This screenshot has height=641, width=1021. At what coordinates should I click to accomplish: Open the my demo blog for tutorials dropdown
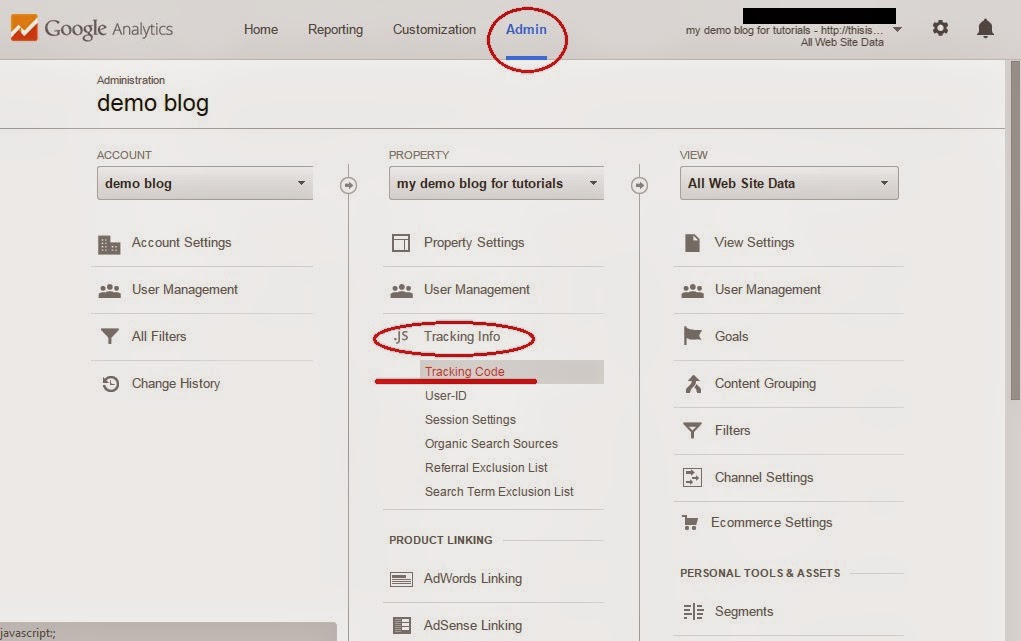click(496, 183)
